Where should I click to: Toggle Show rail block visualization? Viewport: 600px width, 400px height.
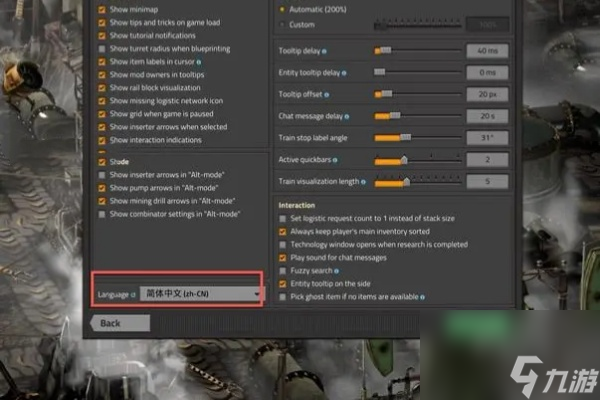pos(102,88)
